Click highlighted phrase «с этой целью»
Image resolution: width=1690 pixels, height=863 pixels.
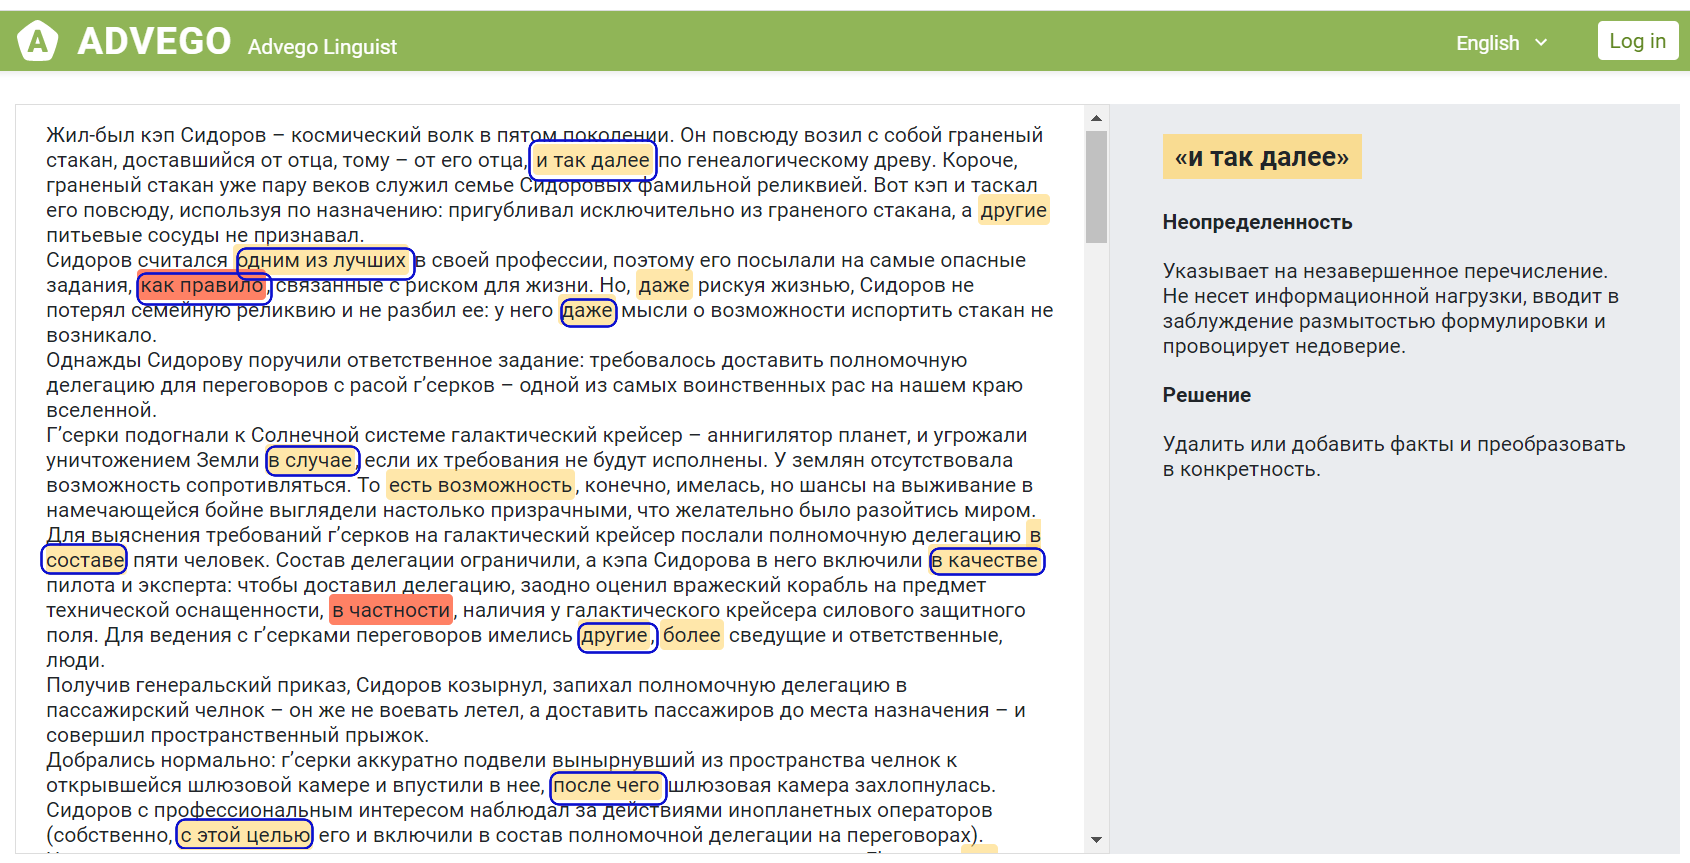245,836
